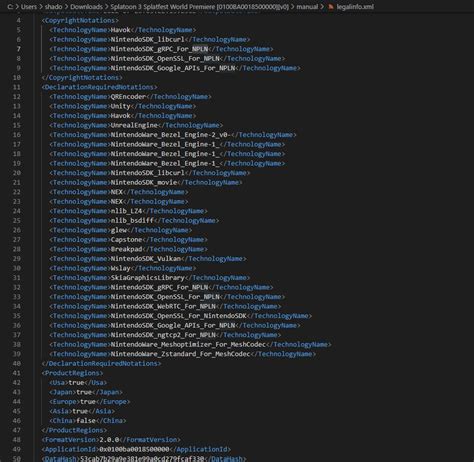Click the C: drive breadcrumb
Screen dimensions: 474x462
tap(10, 7)
